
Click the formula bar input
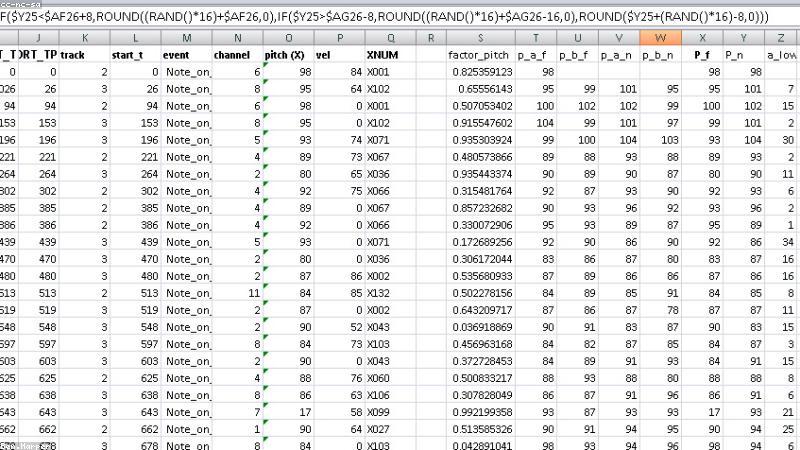pyautogui.click(x=400, y=17)
